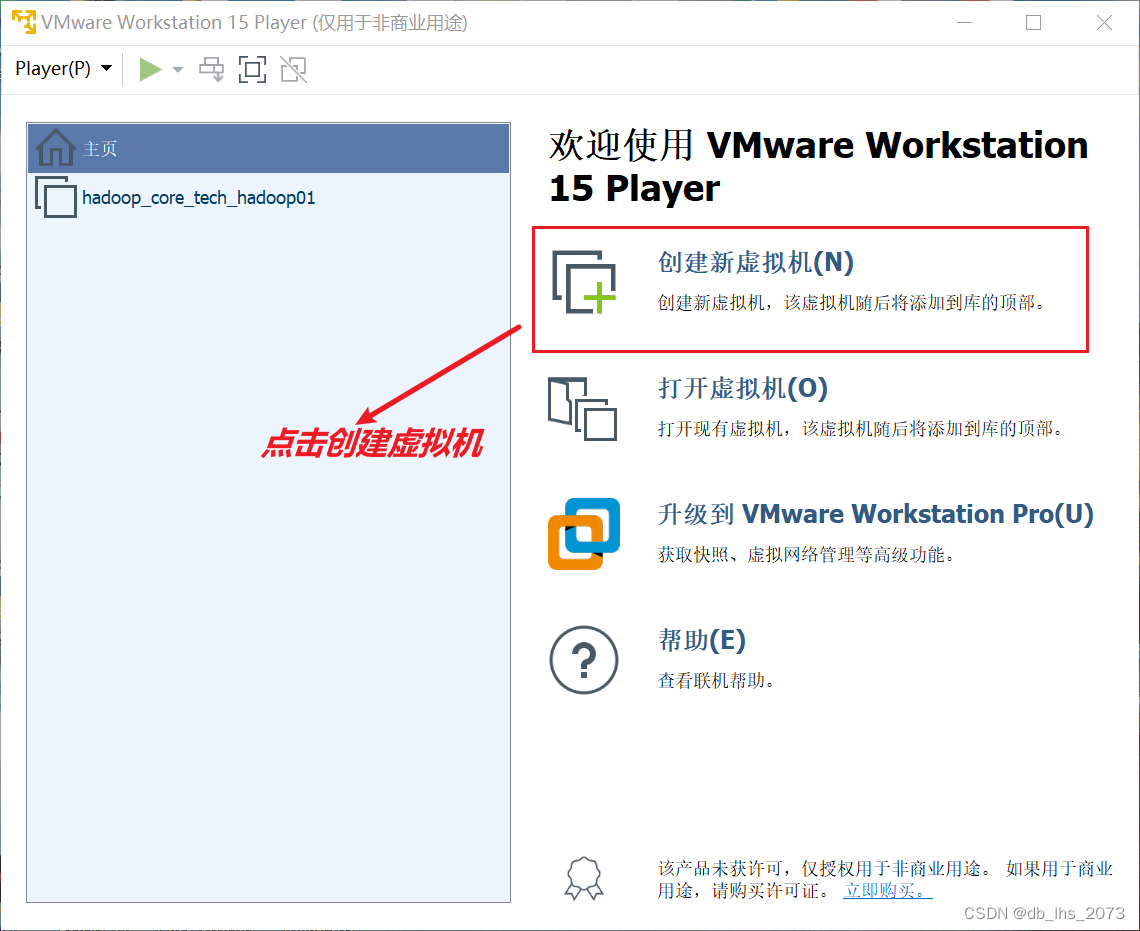Enter full screen mode via toolbar icon
The width and height of the screenshot is (1140, 931).
[x=252, y=70]
